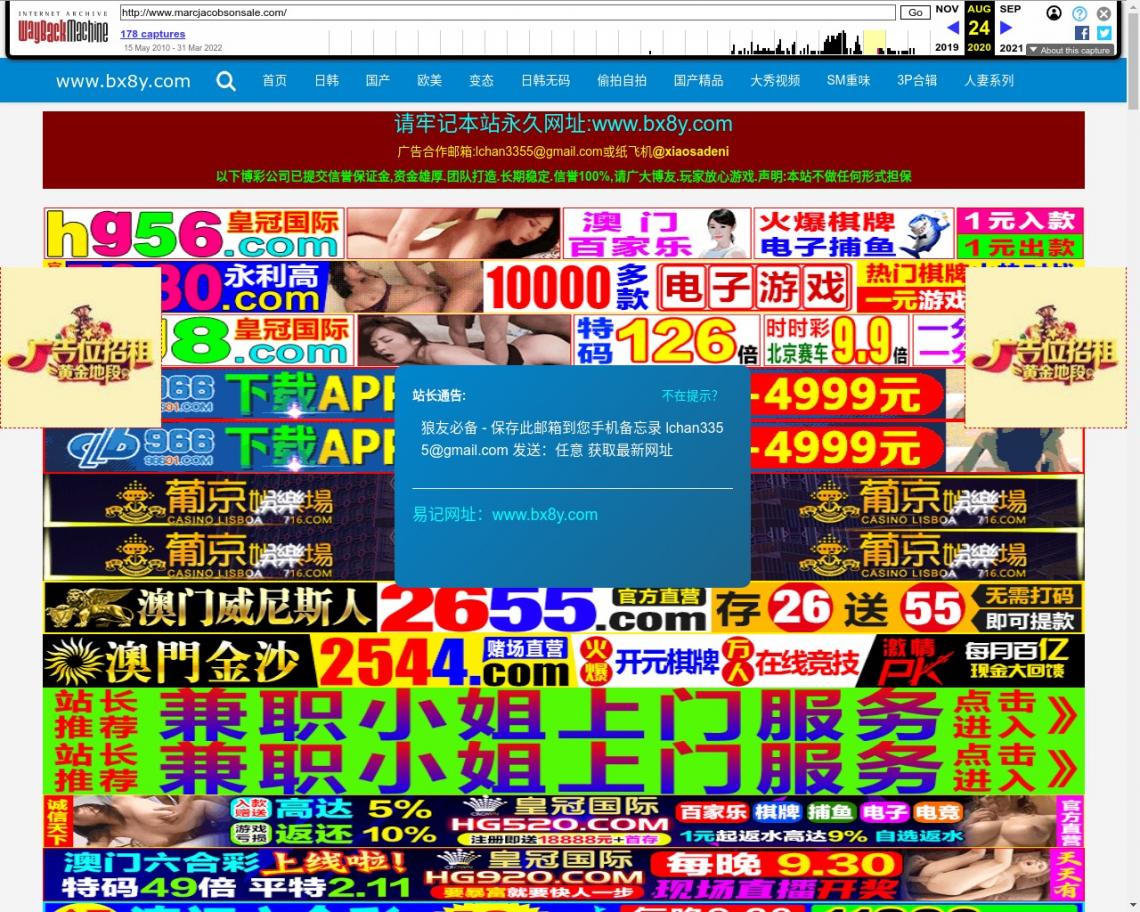This screenshot has width=1140, height=912.
Task: Close the Wayback toolbar with X icon
Action: 1104,13
